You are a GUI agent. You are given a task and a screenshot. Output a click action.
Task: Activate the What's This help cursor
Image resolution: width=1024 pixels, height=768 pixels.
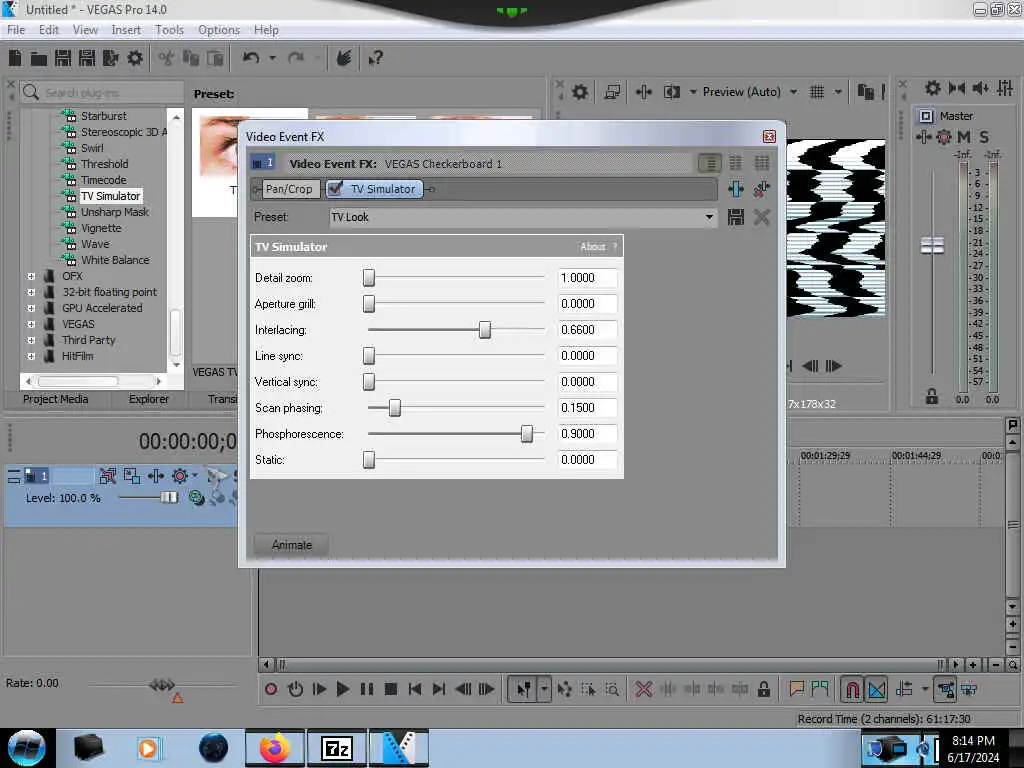coord(376,58)
